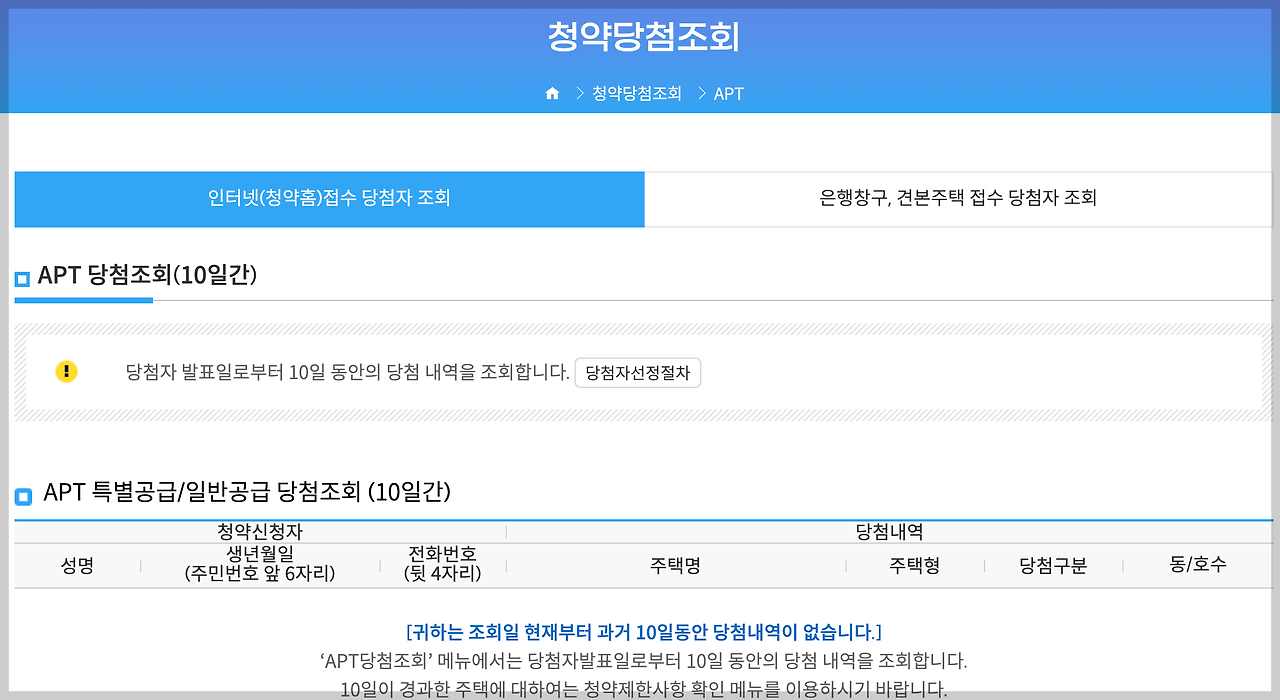Click the 동/호수 column header
The height and width of the screenshot is (700, 1280).
point(1200,565)
